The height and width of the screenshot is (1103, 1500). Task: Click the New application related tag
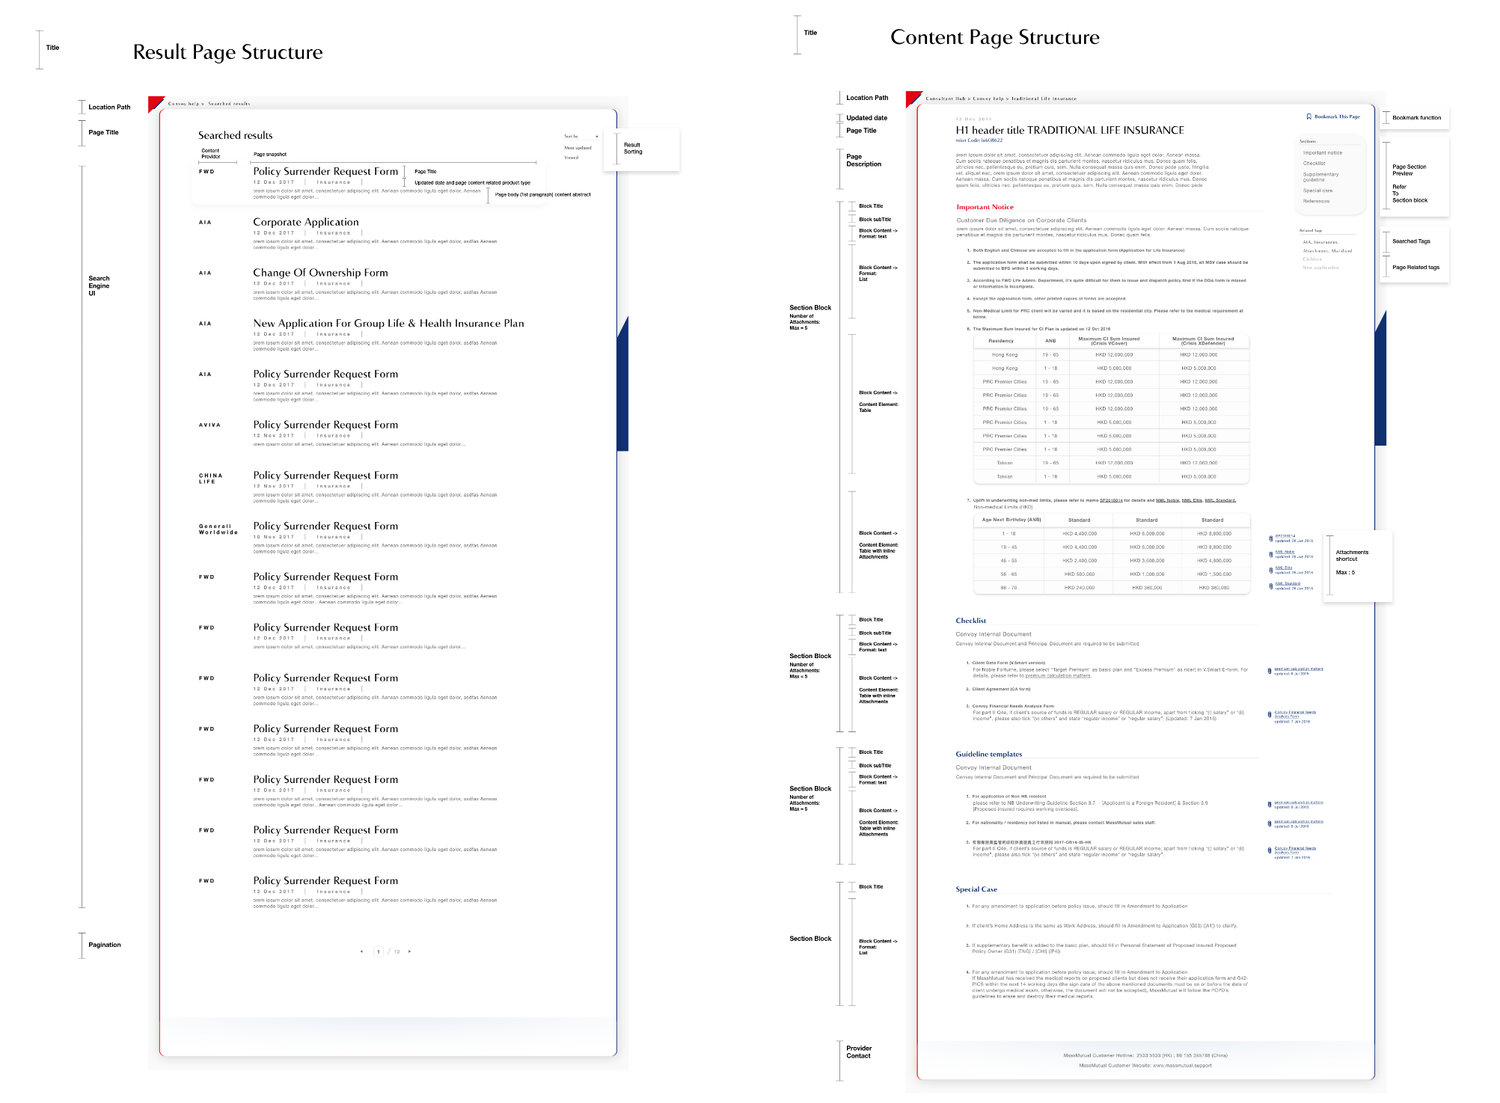pos(1321,267)
